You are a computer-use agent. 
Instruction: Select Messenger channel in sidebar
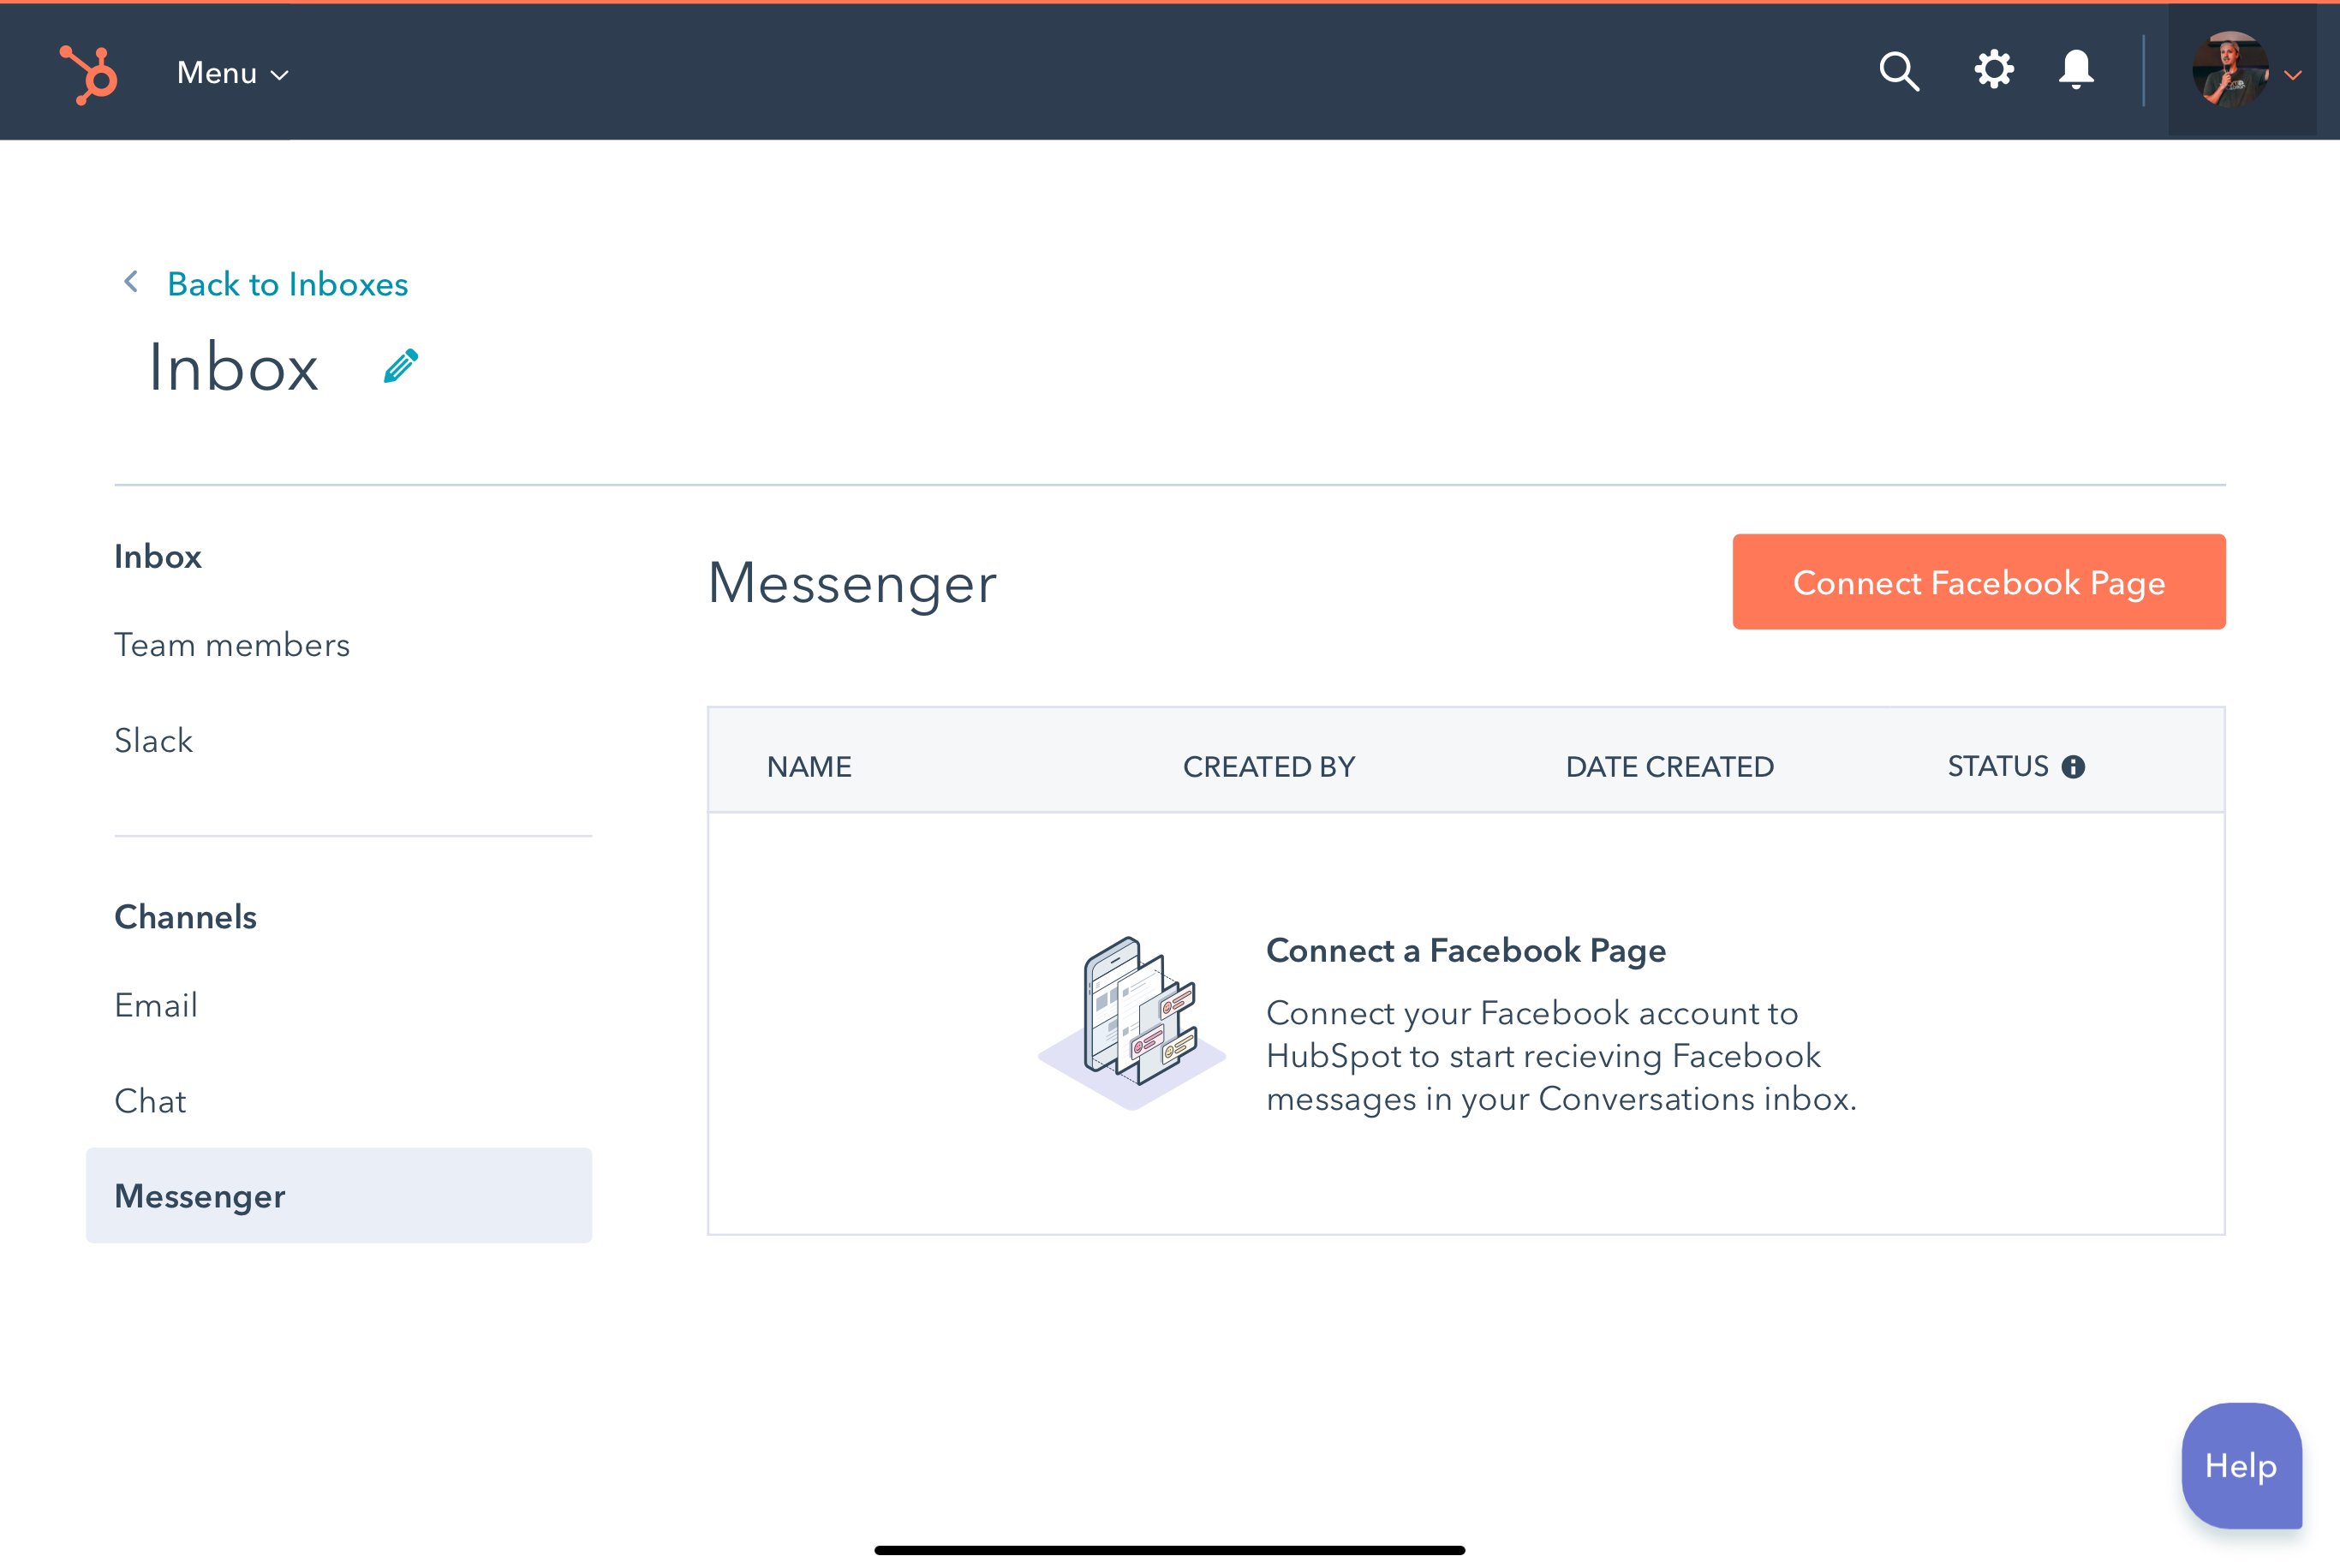tap(339, 1196)
